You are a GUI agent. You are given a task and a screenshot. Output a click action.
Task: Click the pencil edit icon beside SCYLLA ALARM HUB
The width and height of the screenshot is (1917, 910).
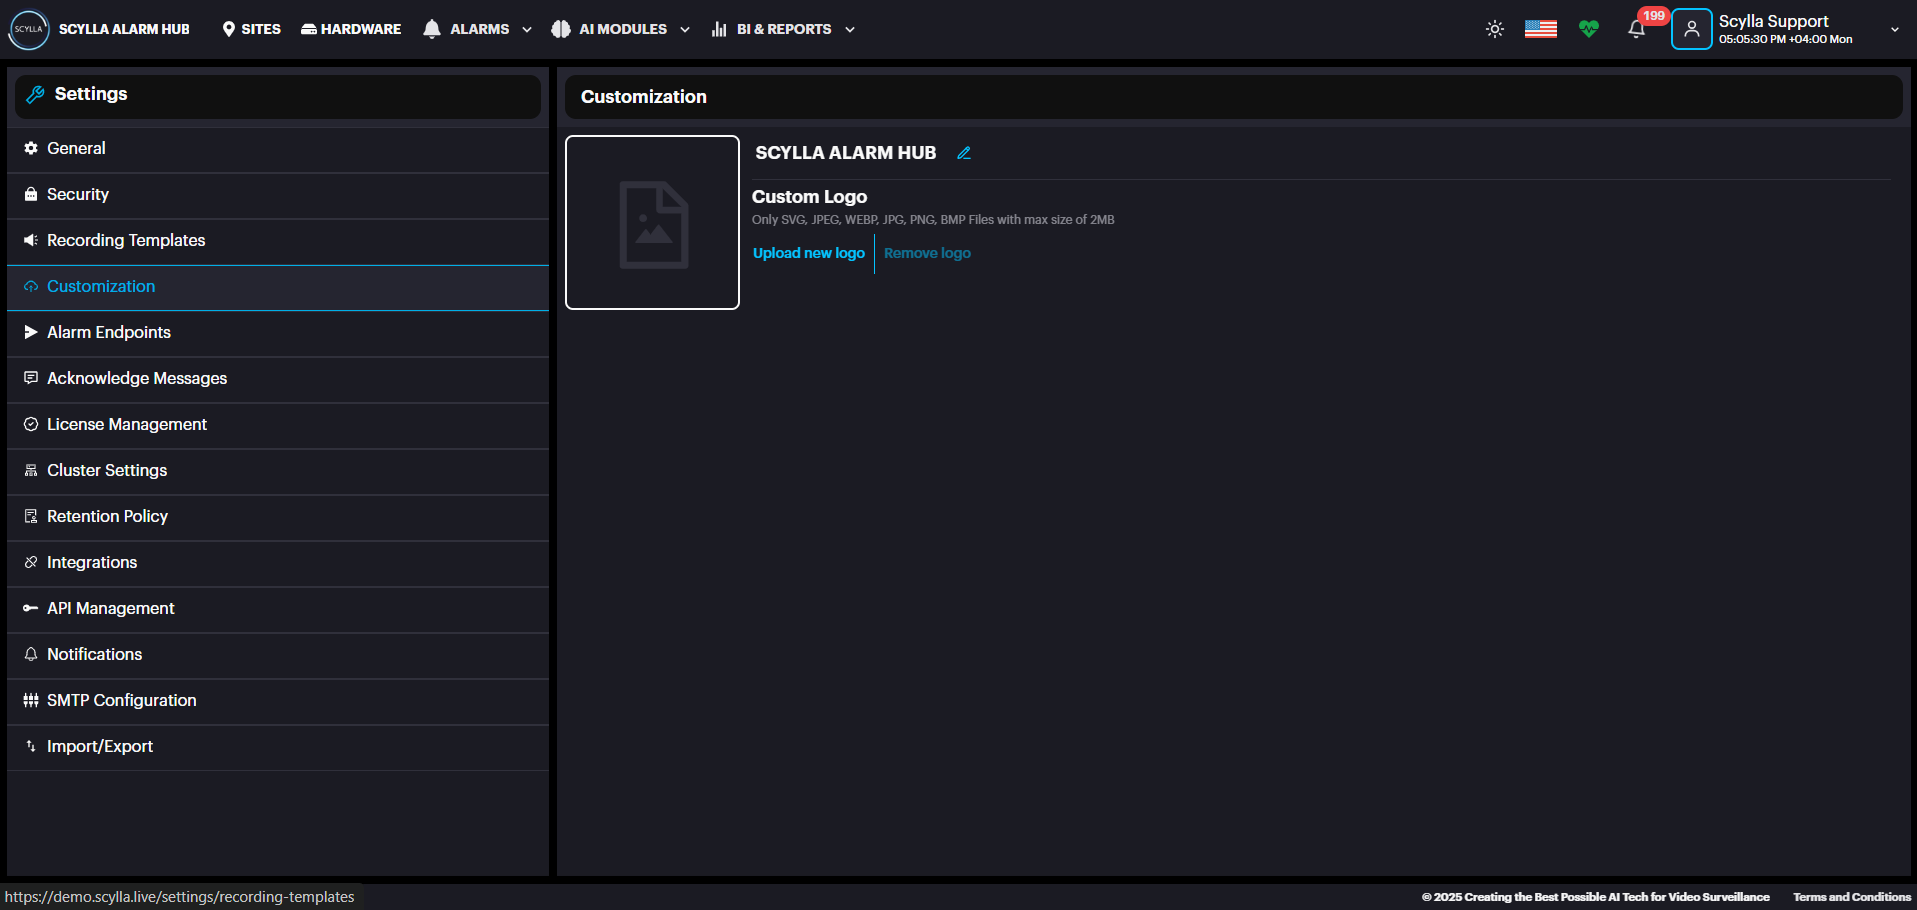[x=964, y=153]
